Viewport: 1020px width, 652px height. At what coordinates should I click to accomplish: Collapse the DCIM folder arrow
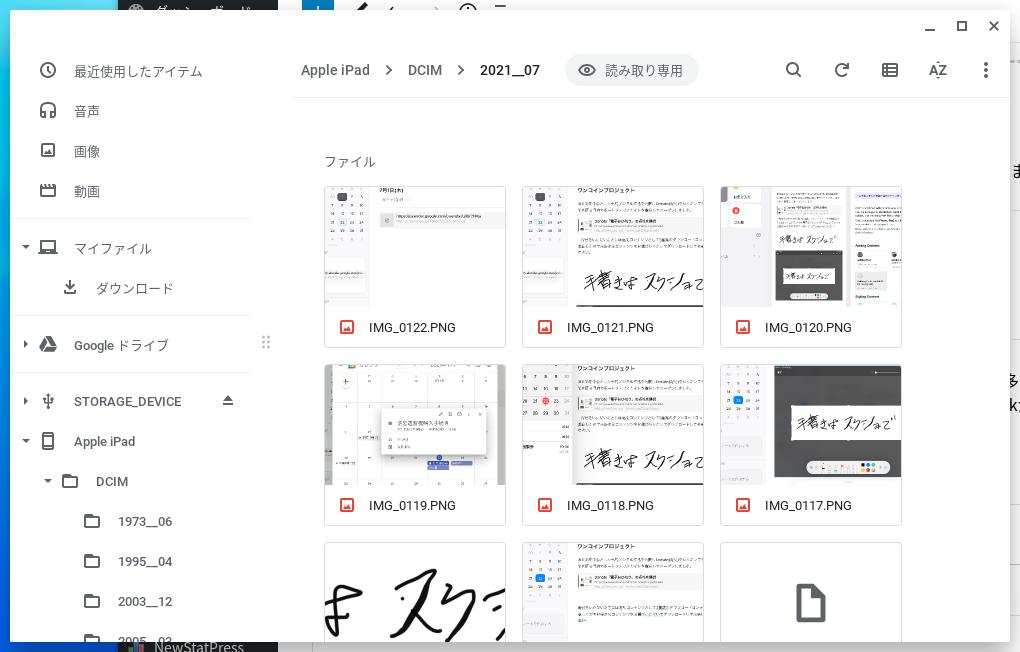pos(47,481)
